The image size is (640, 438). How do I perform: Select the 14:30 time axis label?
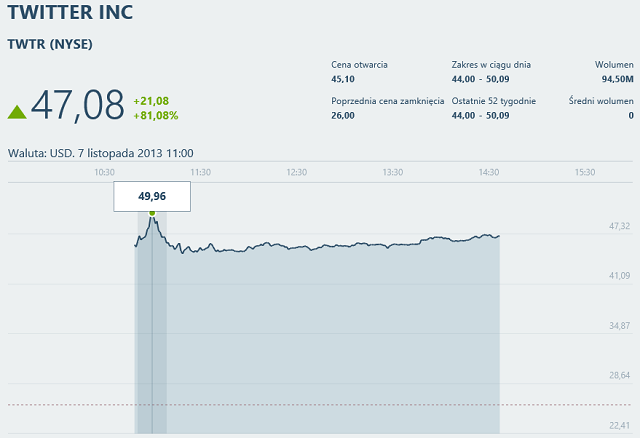(x=489, y=172)
